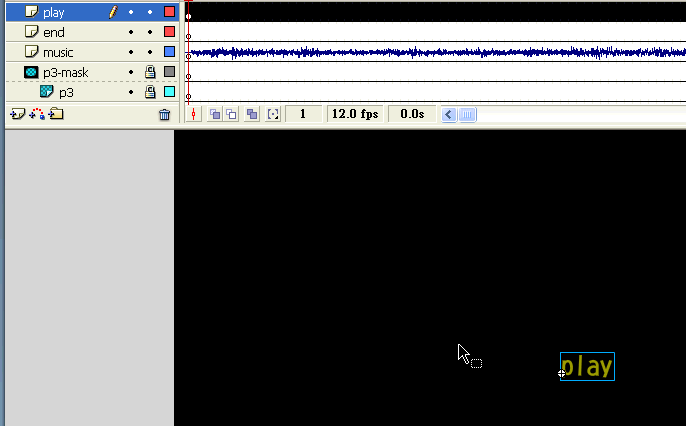686x426 pixels.
Task: Select the p3 masked layer
Action: tap(92, 92)
